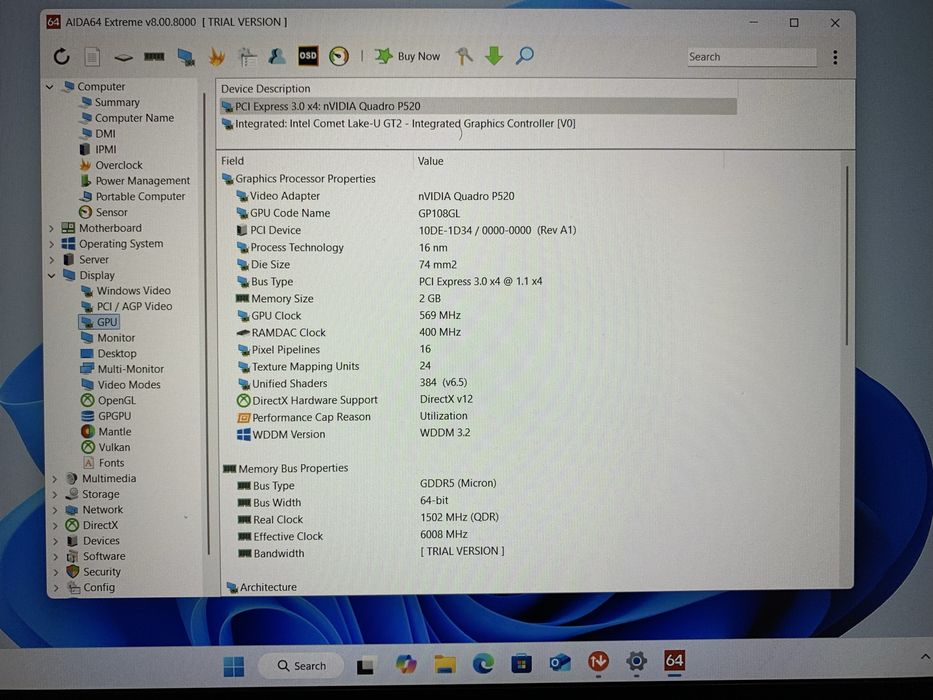
Task: Open the tools hammer icon
Action: (464, 57)
